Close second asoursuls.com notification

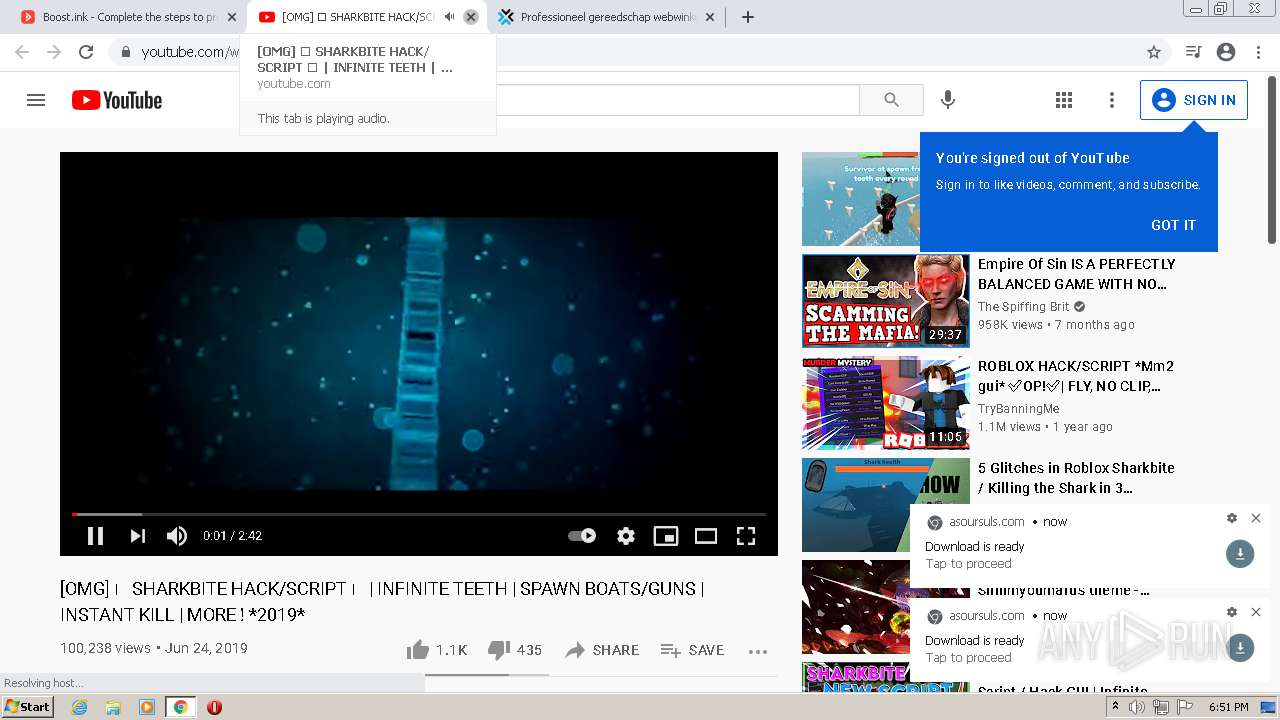(1256, 612)
